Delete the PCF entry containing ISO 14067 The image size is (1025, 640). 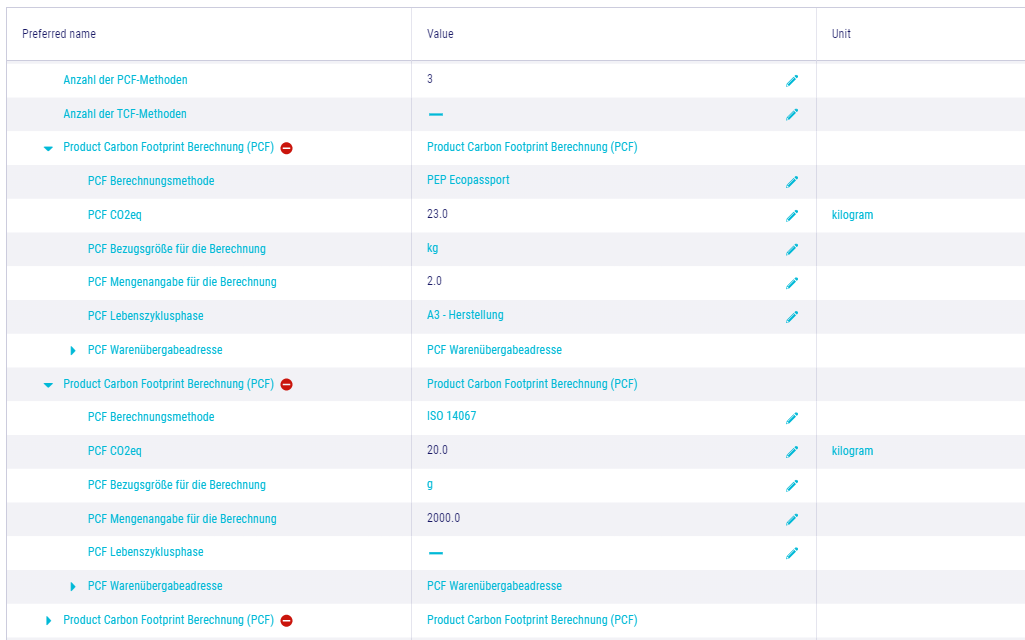[x=287, y=384]
